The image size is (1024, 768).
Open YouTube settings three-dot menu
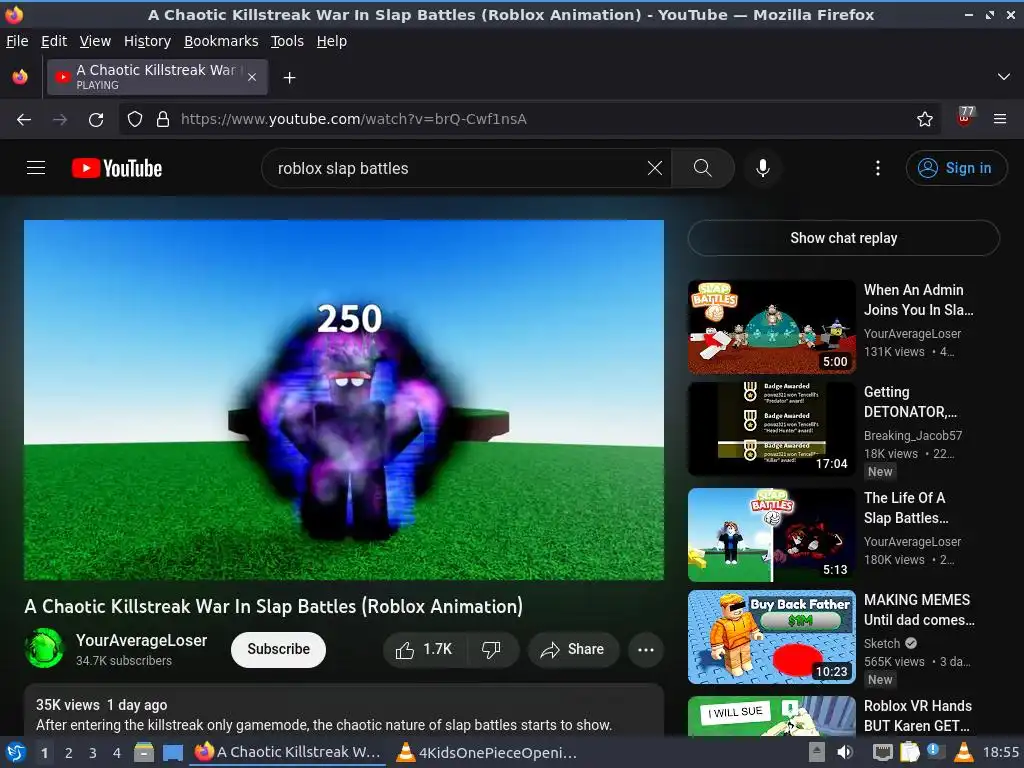click(x=878, y=168)
